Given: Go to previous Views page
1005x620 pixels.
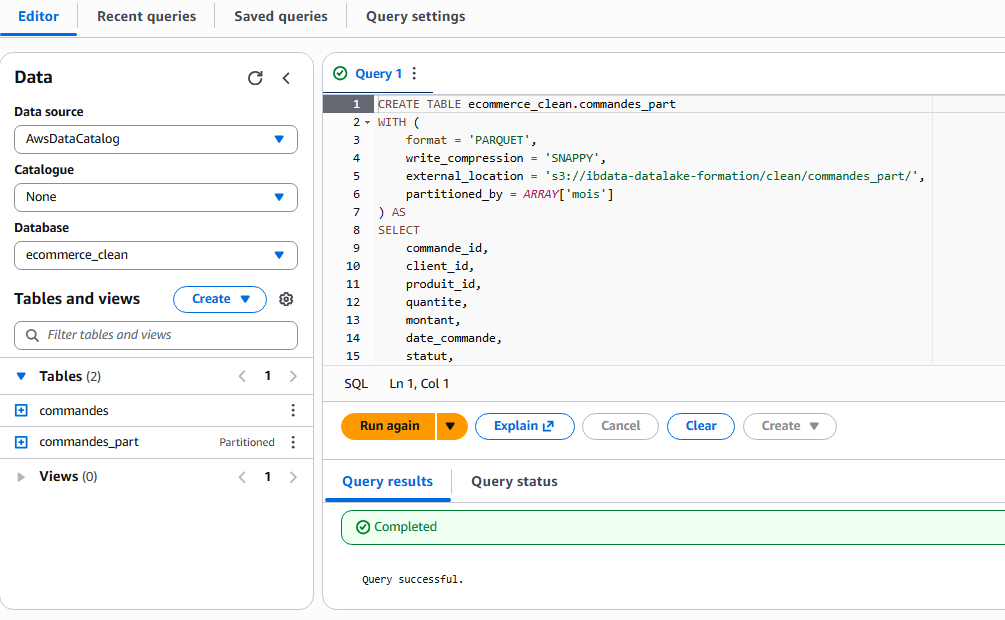Looking at the screenshot, I should coord(242,477).
